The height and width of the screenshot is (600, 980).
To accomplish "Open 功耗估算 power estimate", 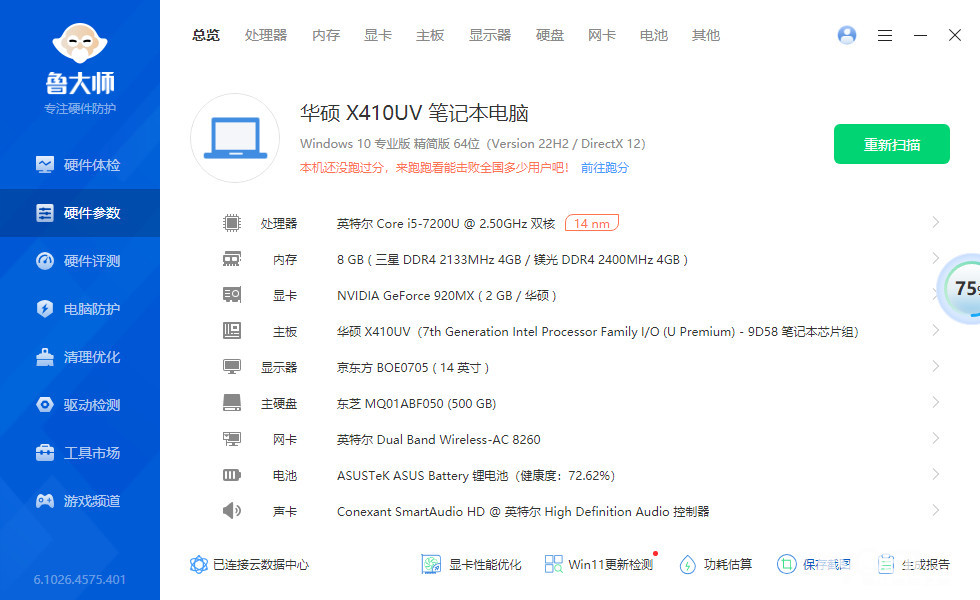I will [715, 565].
